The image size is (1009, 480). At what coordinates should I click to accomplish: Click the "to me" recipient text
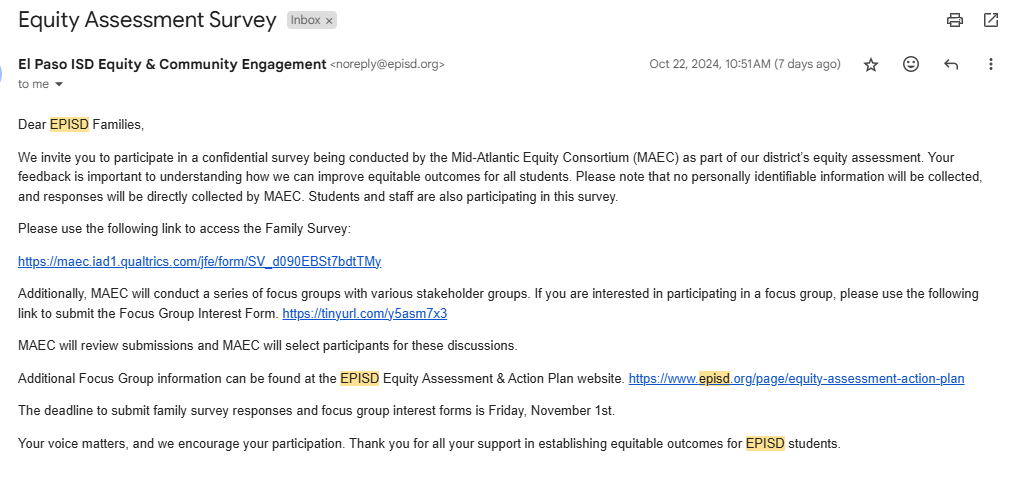coord(33,84)
